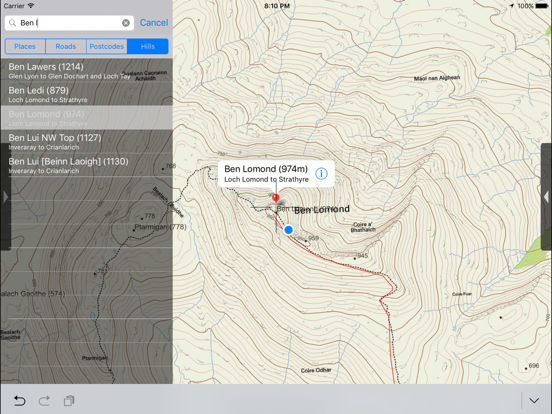Image resolution: width=552 pixels, height=414 pixels.
Task: Tap the blue current location dot
Action: coord(288,230)
